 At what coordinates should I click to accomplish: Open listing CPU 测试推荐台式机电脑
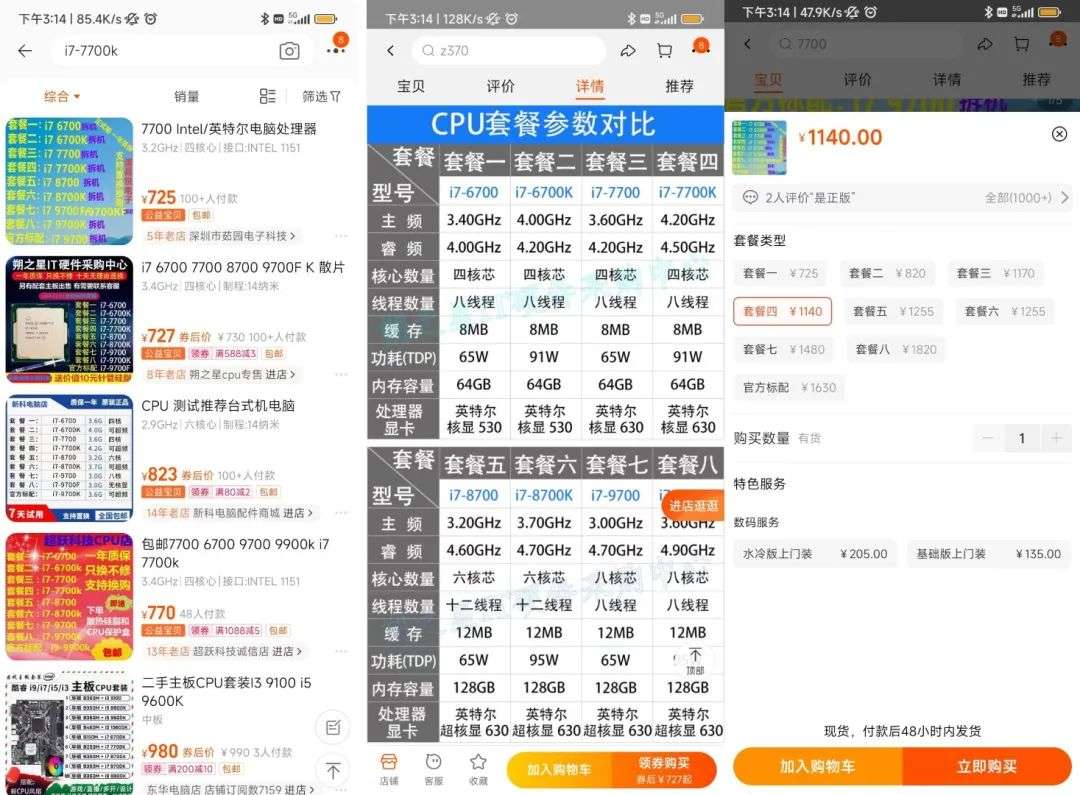pos(218,406)
